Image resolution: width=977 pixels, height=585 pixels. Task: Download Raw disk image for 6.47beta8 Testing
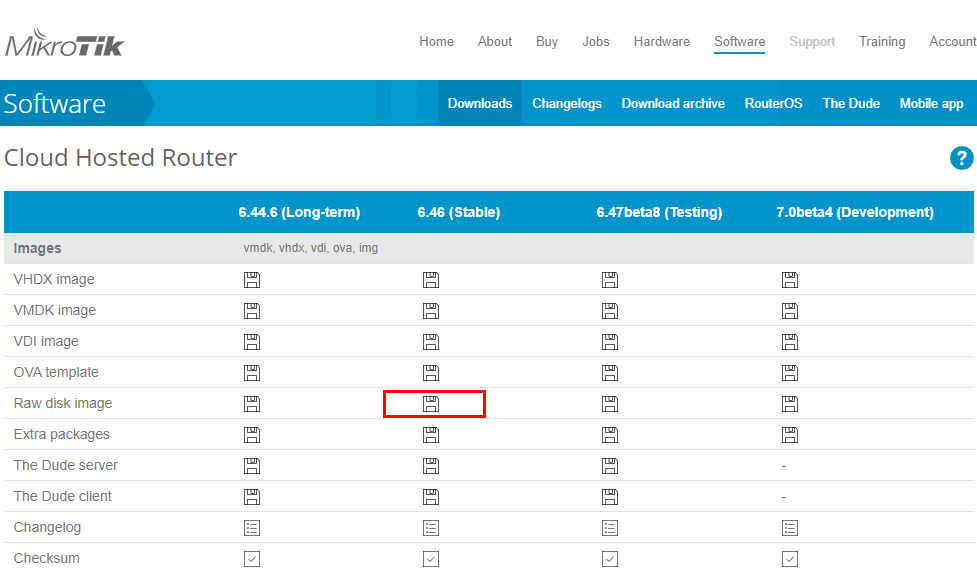[610, 404]
